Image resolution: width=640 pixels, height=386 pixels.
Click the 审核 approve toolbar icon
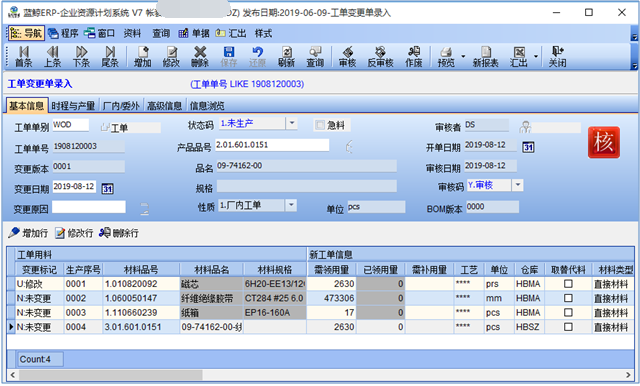[x=347, y=56]
